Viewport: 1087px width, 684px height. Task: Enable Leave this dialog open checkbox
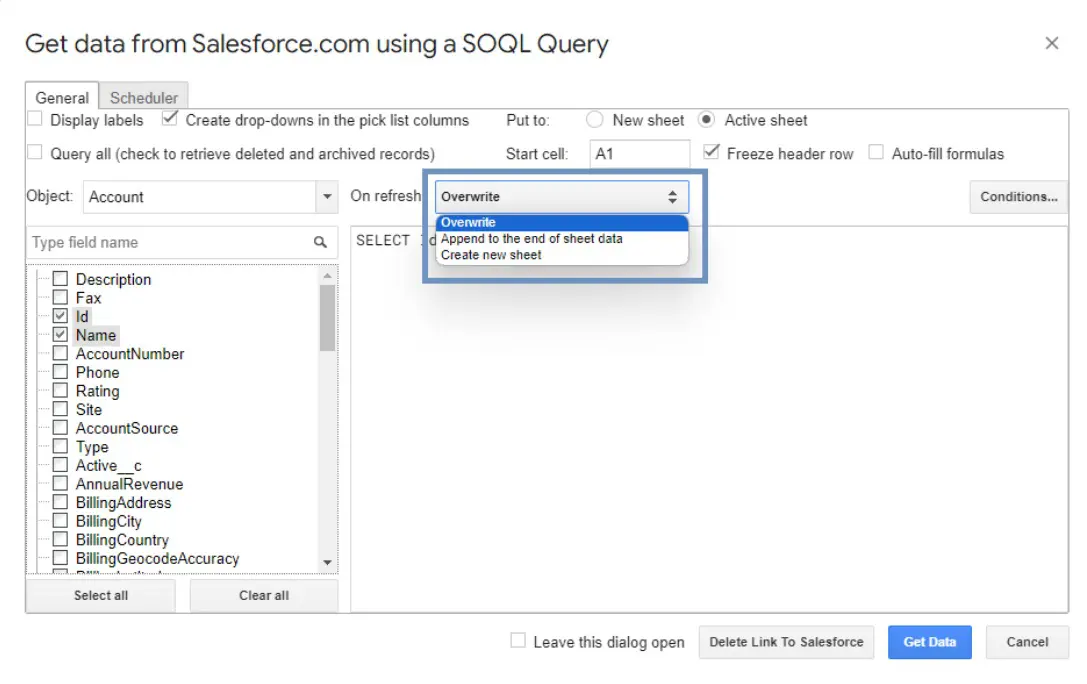pyautogui.click(x=518, y=641)
